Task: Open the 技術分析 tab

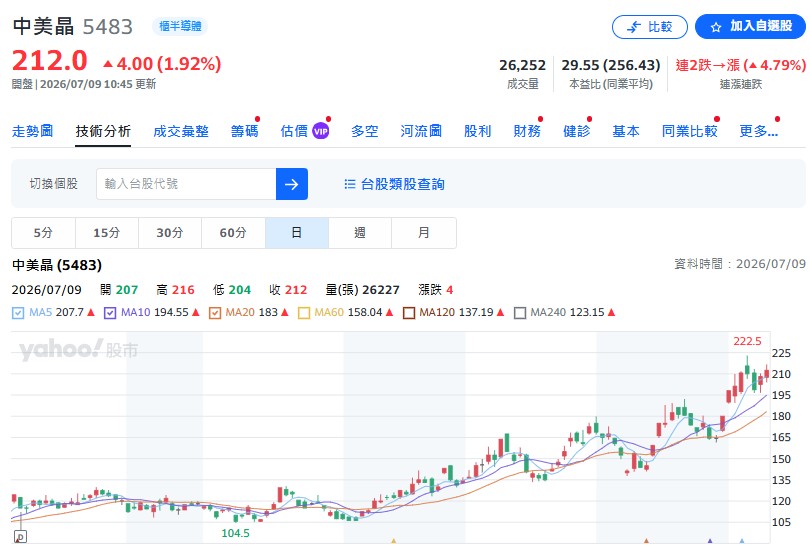Action: pyautogui.click(x=103, y=131)
